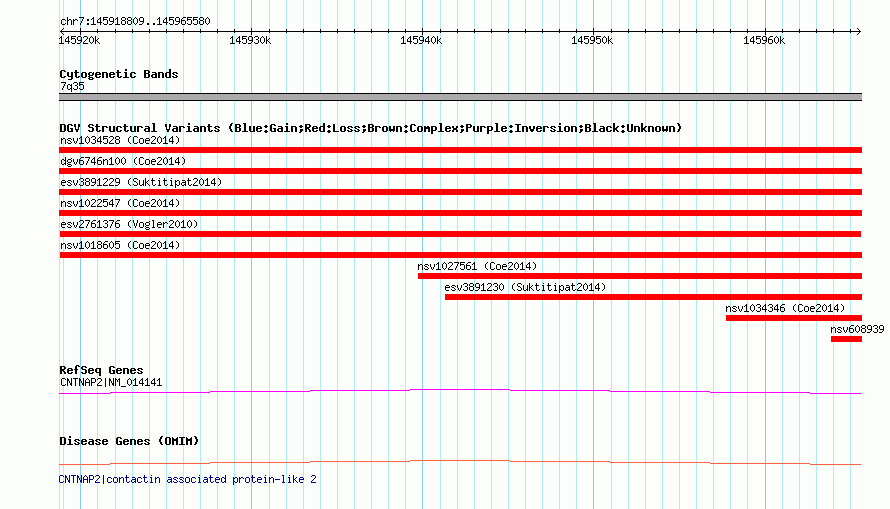Click the 145960k ruler position marker
Viewport: 890px width, 509px height.
(764, 40)
